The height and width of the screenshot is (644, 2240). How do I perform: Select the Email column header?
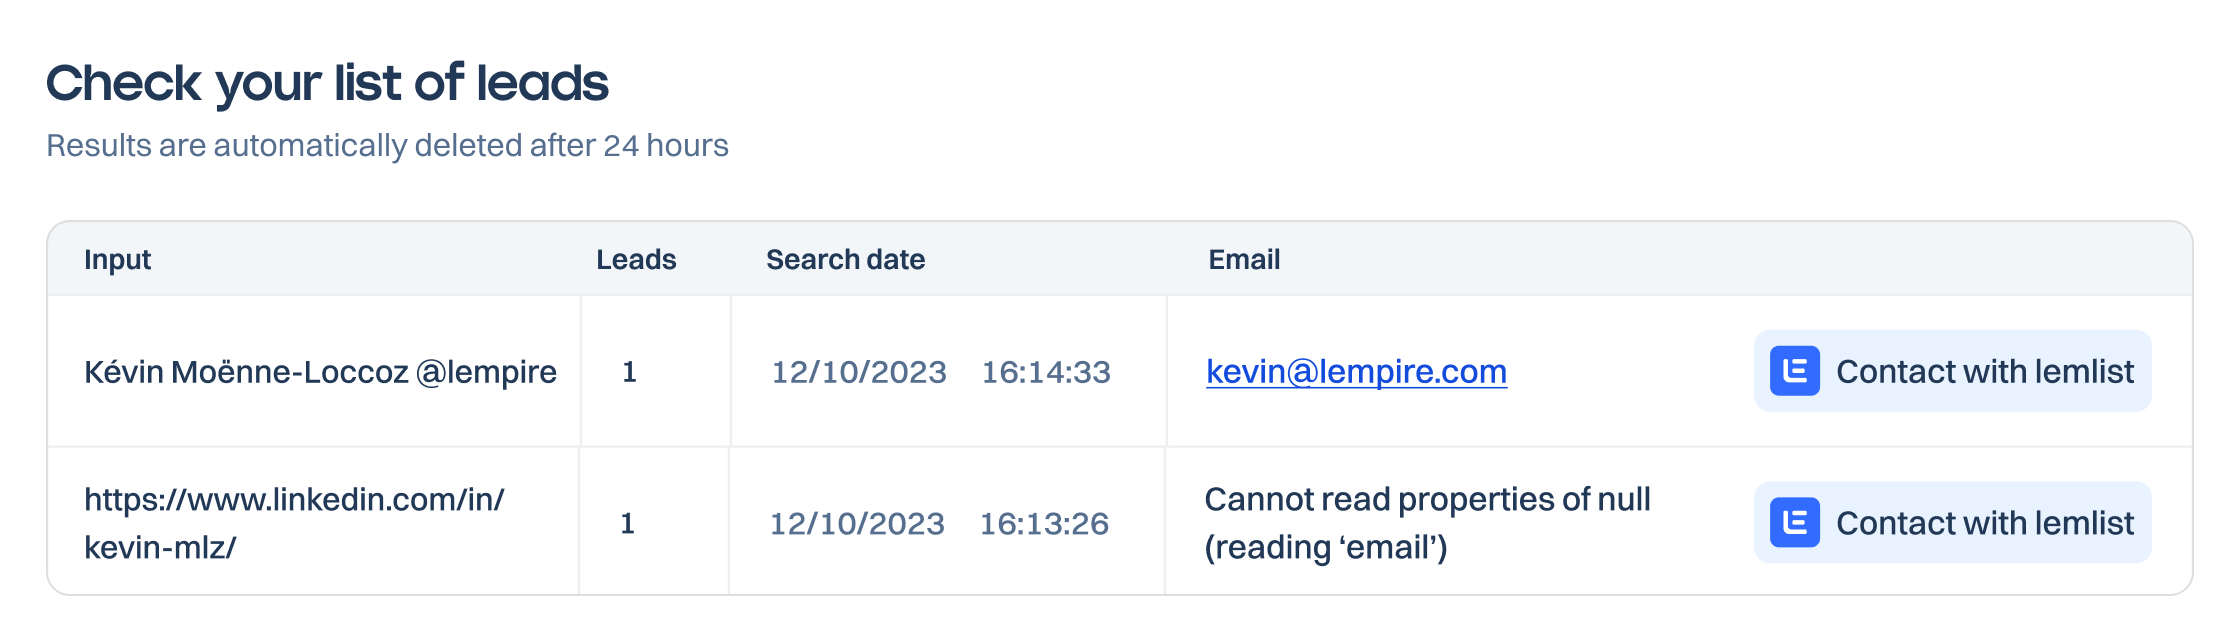[1244, 260]
